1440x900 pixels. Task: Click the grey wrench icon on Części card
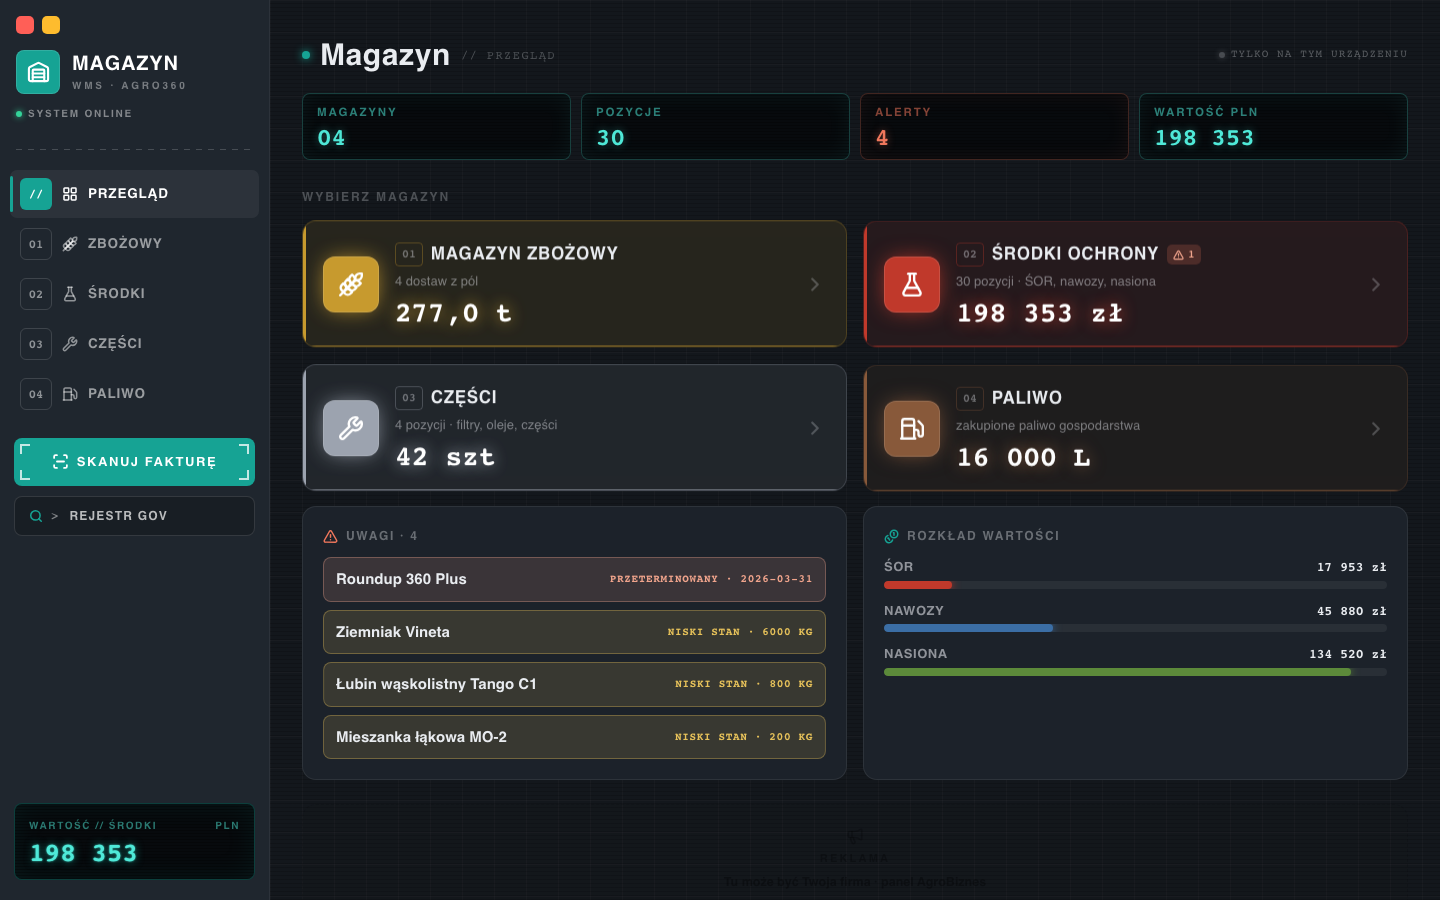pos(351,428)
